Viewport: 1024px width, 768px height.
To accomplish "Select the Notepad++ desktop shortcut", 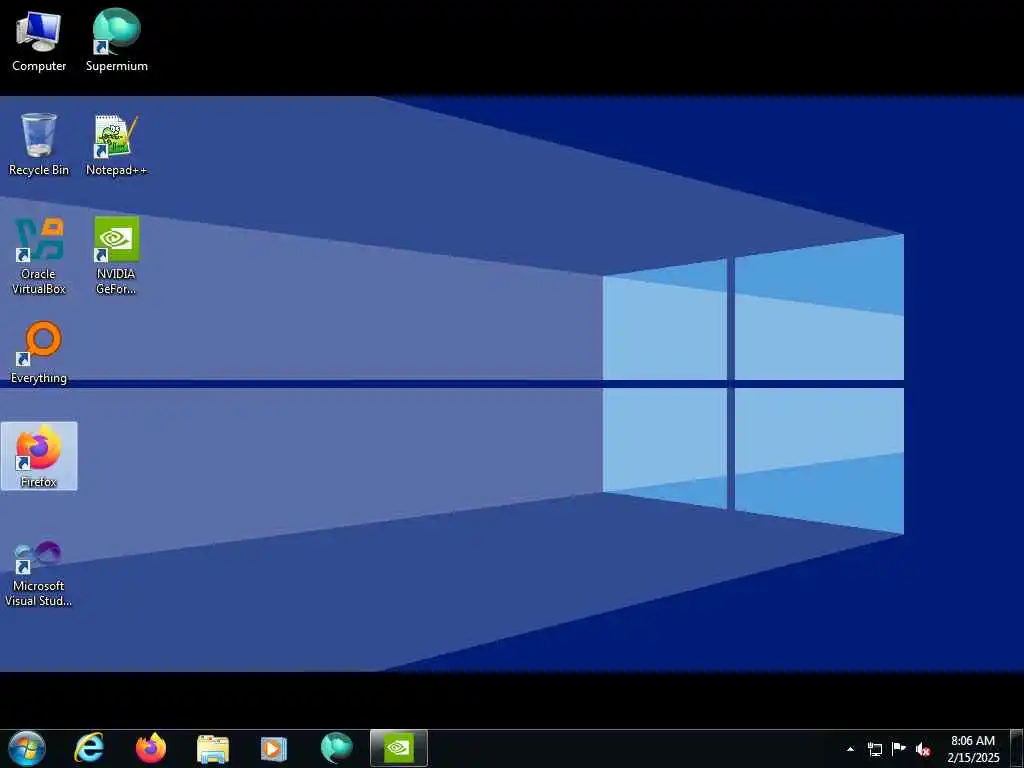I will [x=116, y=144].
